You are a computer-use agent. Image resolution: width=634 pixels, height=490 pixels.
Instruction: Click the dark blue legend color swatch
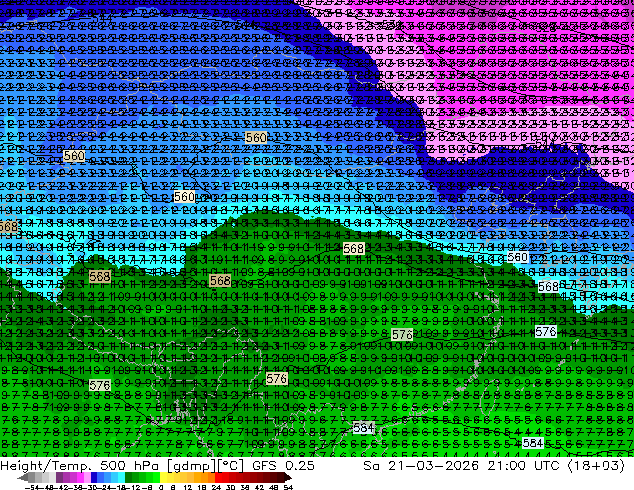[94, 477]
